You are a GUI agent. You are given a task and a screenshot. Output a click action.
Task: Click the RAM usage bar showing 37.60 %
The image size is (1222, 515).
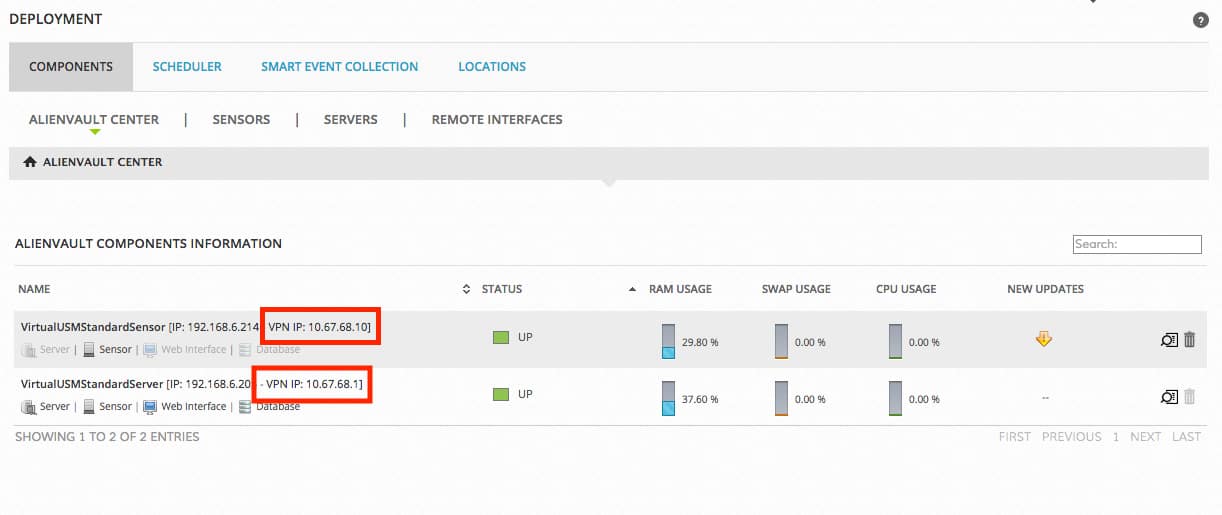(x=668, y=398)
